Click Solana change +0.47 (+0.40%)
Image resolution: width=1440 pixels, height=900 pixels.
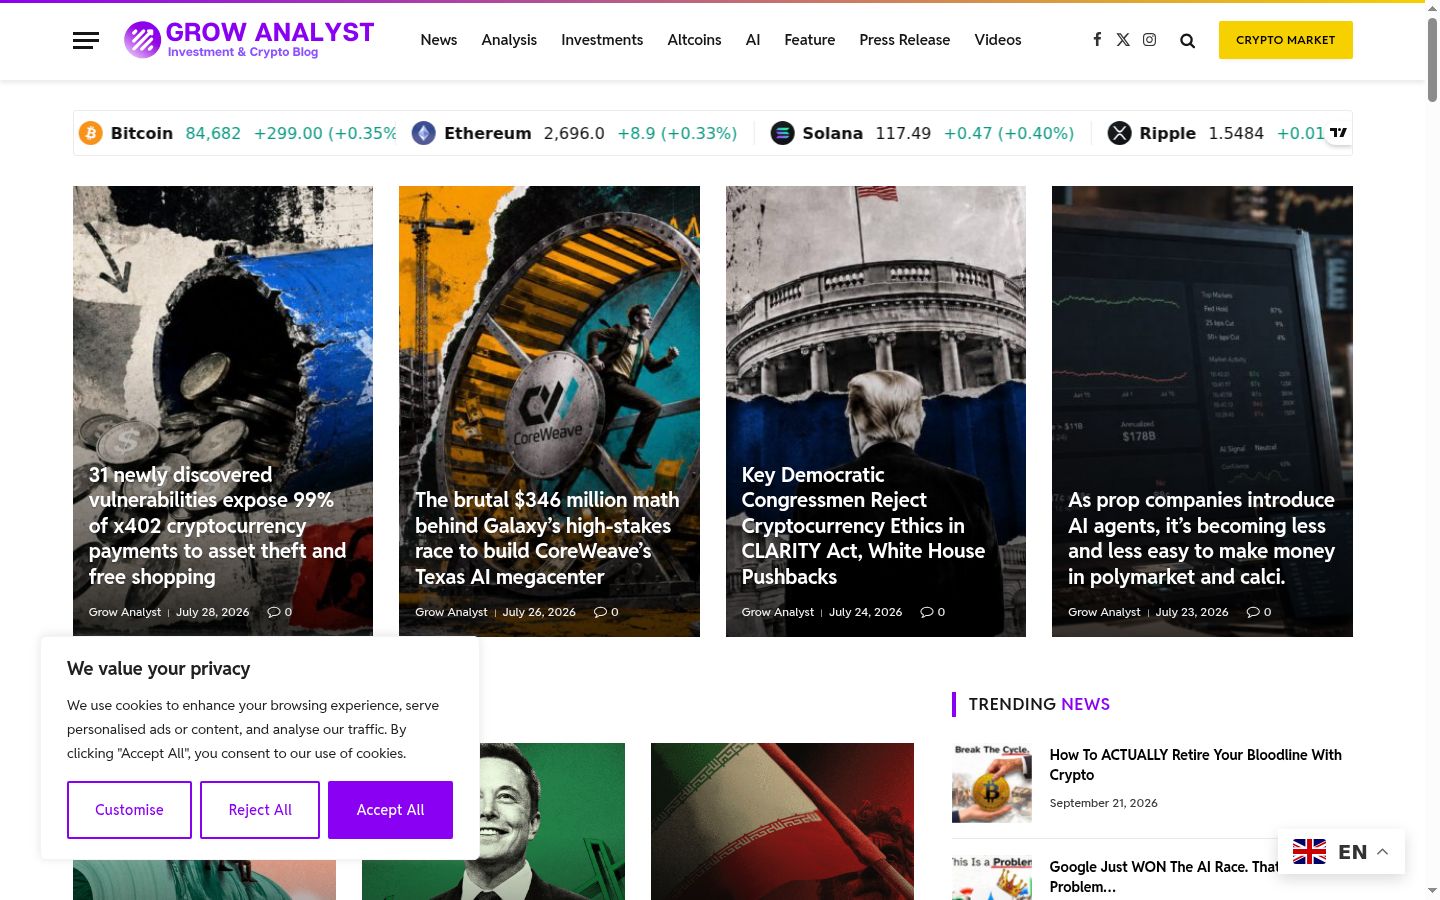[1009, 133]
